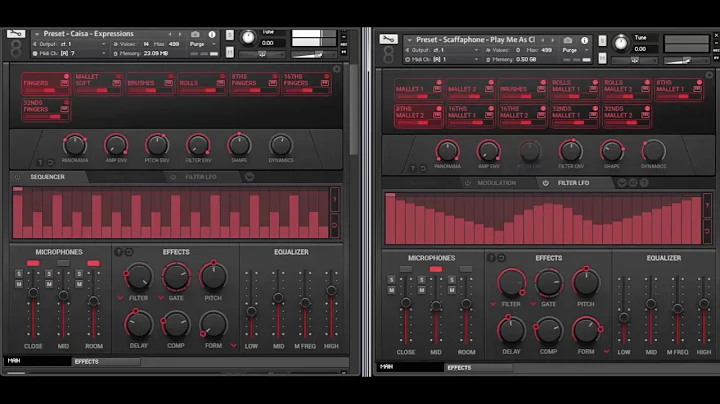Click the Caisa Tune knob
Viewport: 720px width, 404px height.
click(248, 38)
